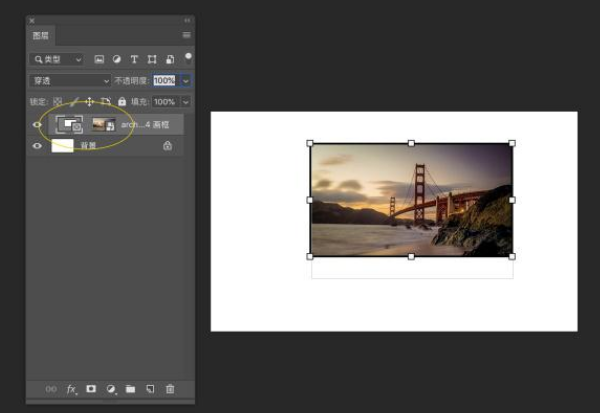Hide the frame layer with eye icon

[37, 125]
